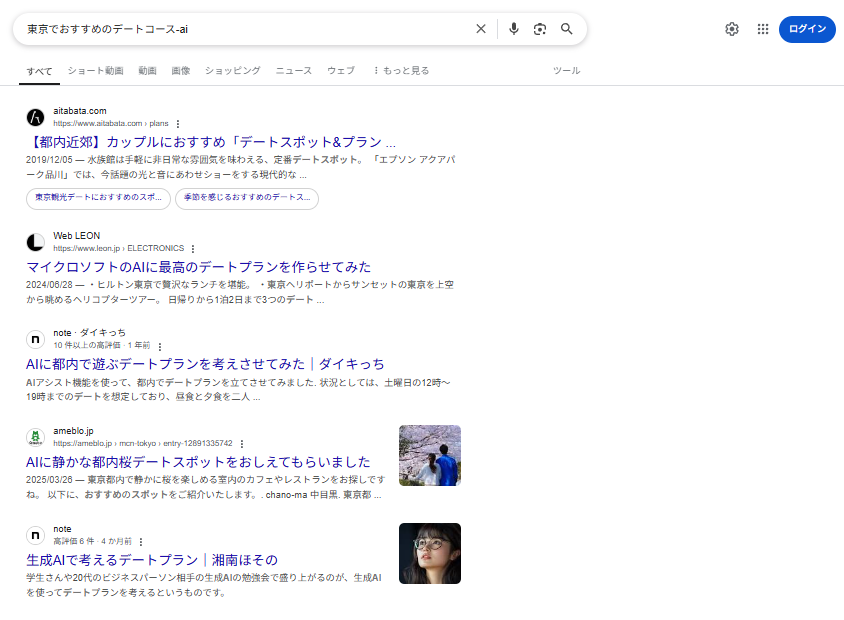Click the cherry blossom couple thumbnail

430,456
